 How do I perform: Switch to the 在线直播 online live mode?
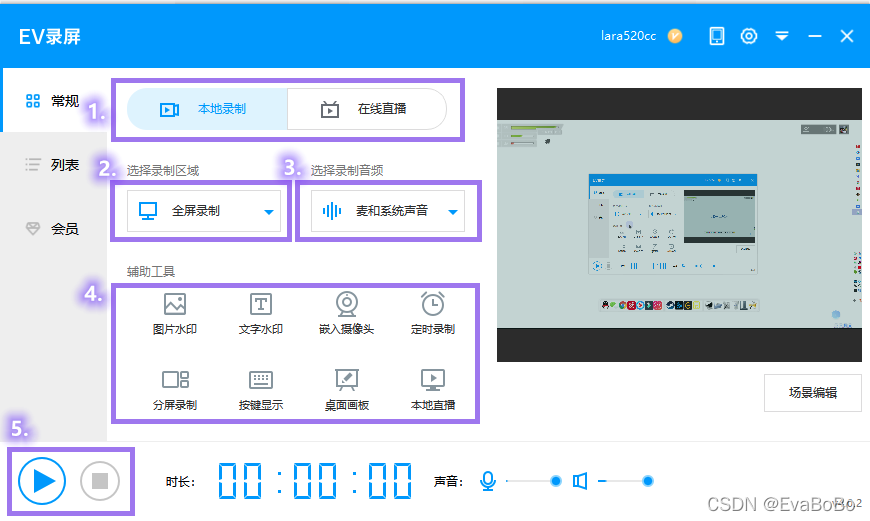[367, 109]
